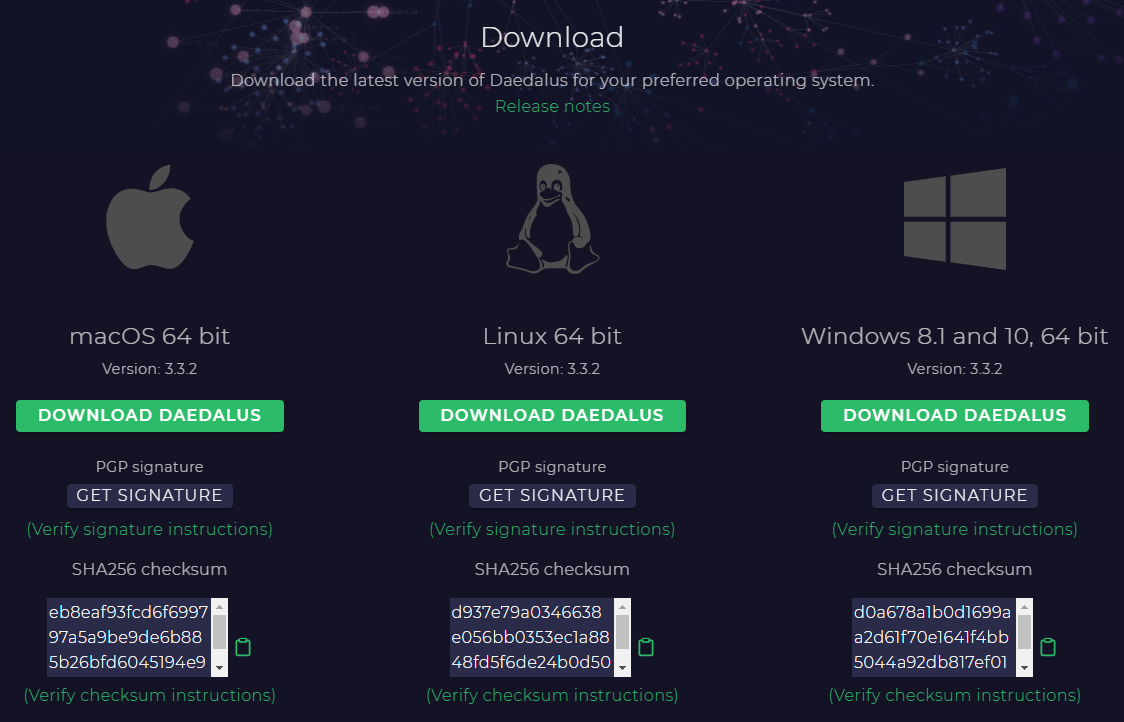Image resolution: width=1124 pixels, height=722 pixels.
Task: Download Daedalus for Windows 64 bit
Action: coord(955,416)
